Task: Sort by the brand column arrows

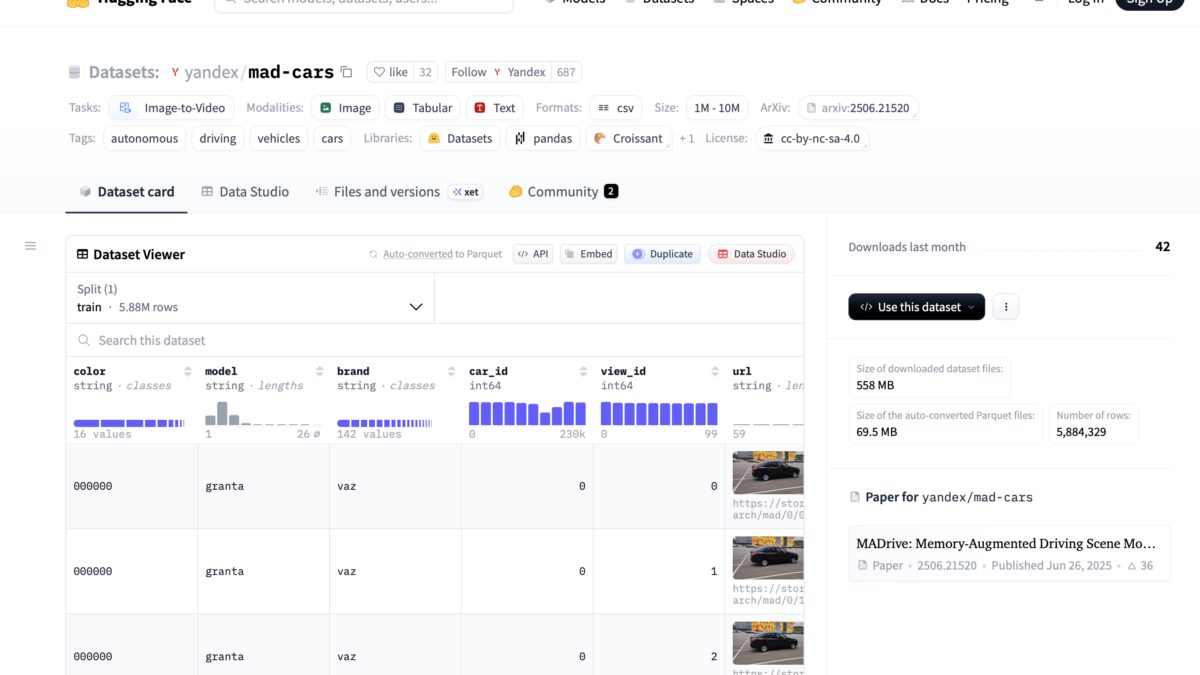Action: (x=451, y=372)
